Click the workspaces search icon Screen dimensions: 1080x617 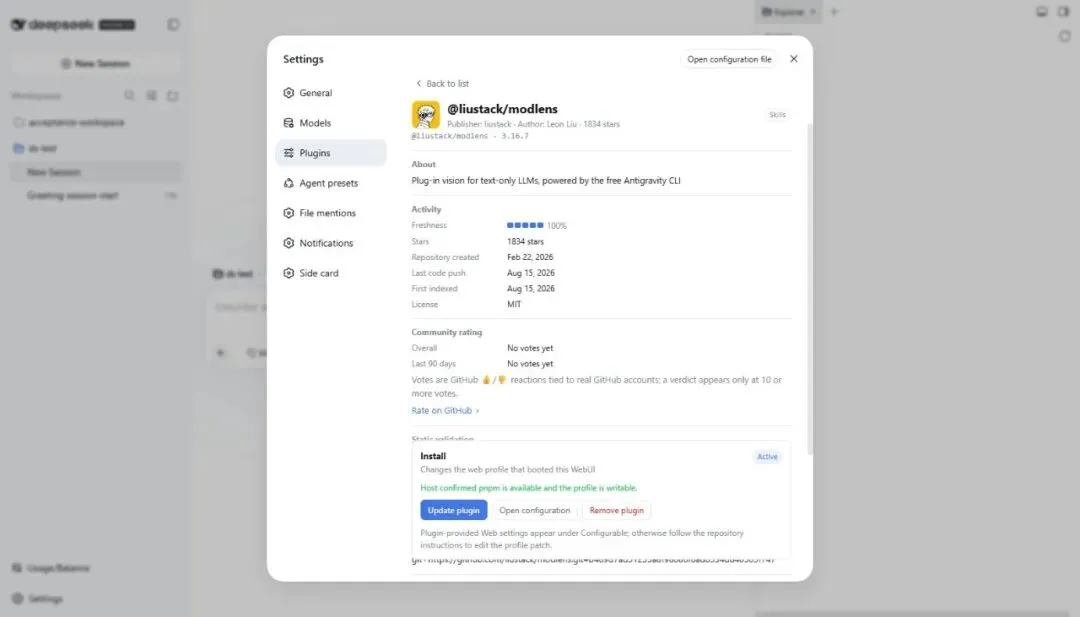[x=129, y=96]
